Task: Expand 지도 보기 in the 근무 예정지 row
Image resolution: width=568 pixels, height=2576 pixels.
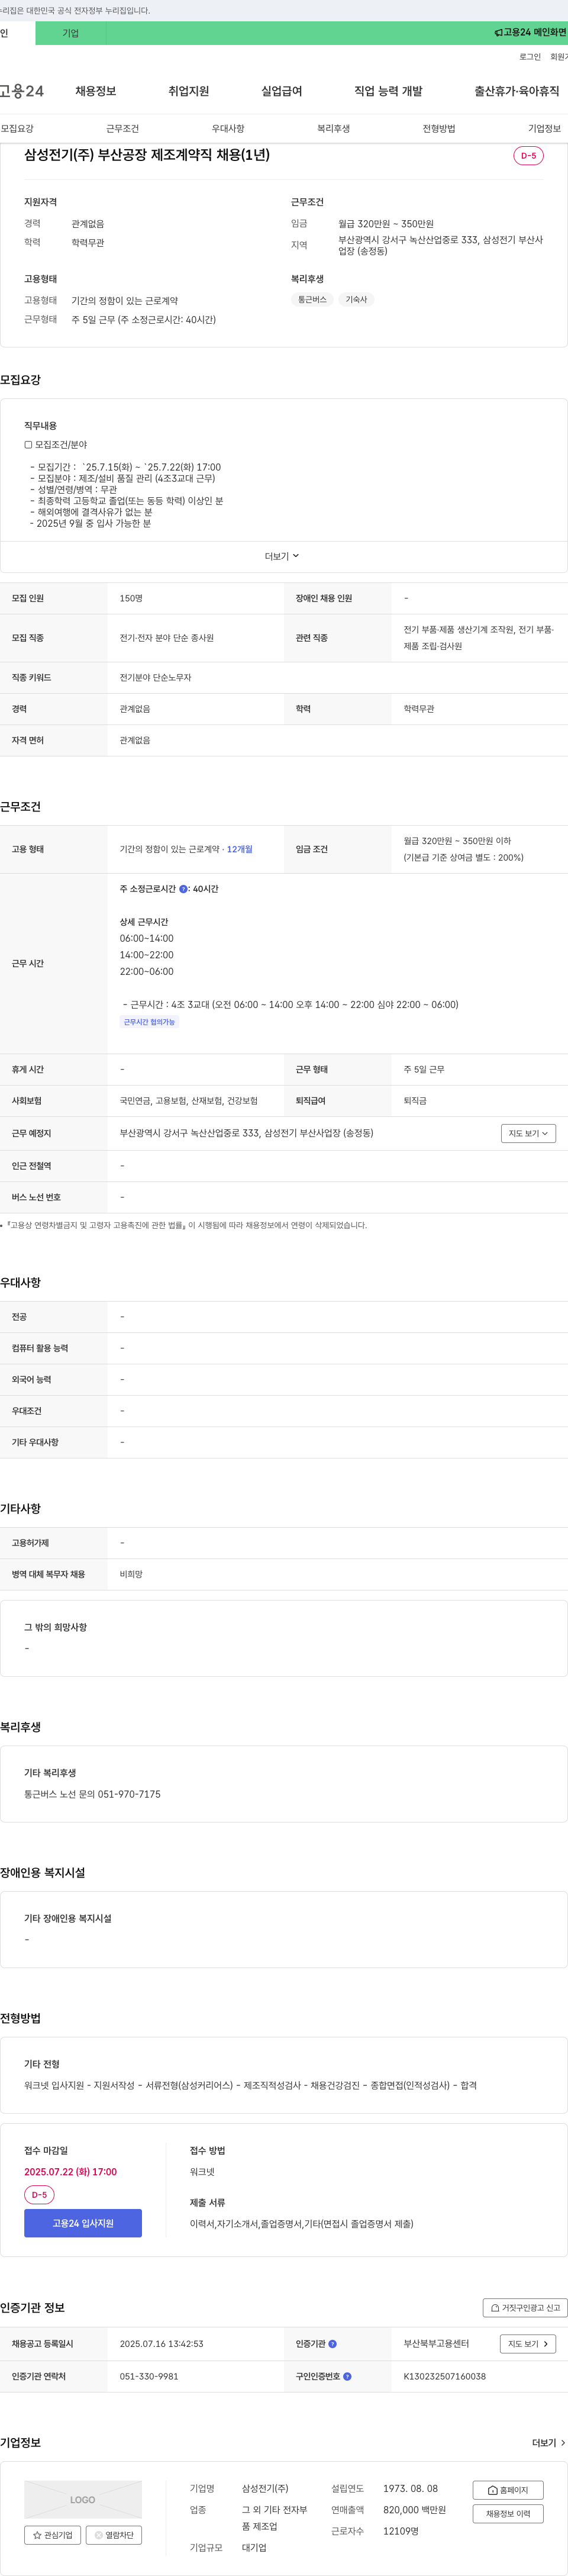Action: 528,1133
